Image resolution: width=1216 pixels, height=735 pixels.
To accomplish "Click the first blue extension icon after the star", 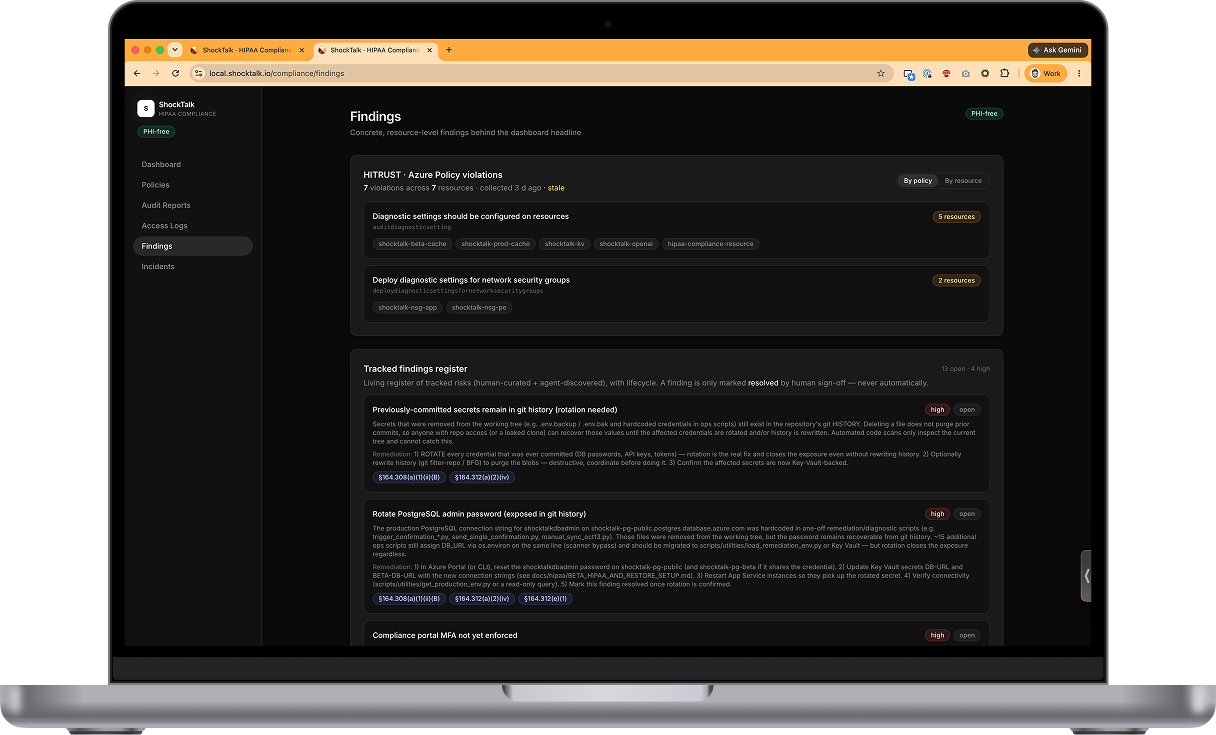I will [x=909, y=73].
